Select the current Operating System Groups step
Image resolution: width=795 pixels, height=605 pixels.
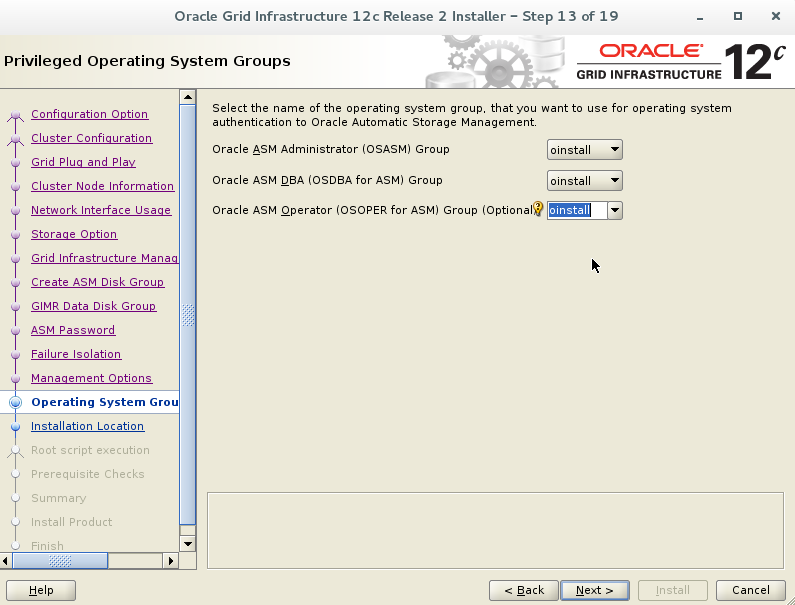click(104, 402)
